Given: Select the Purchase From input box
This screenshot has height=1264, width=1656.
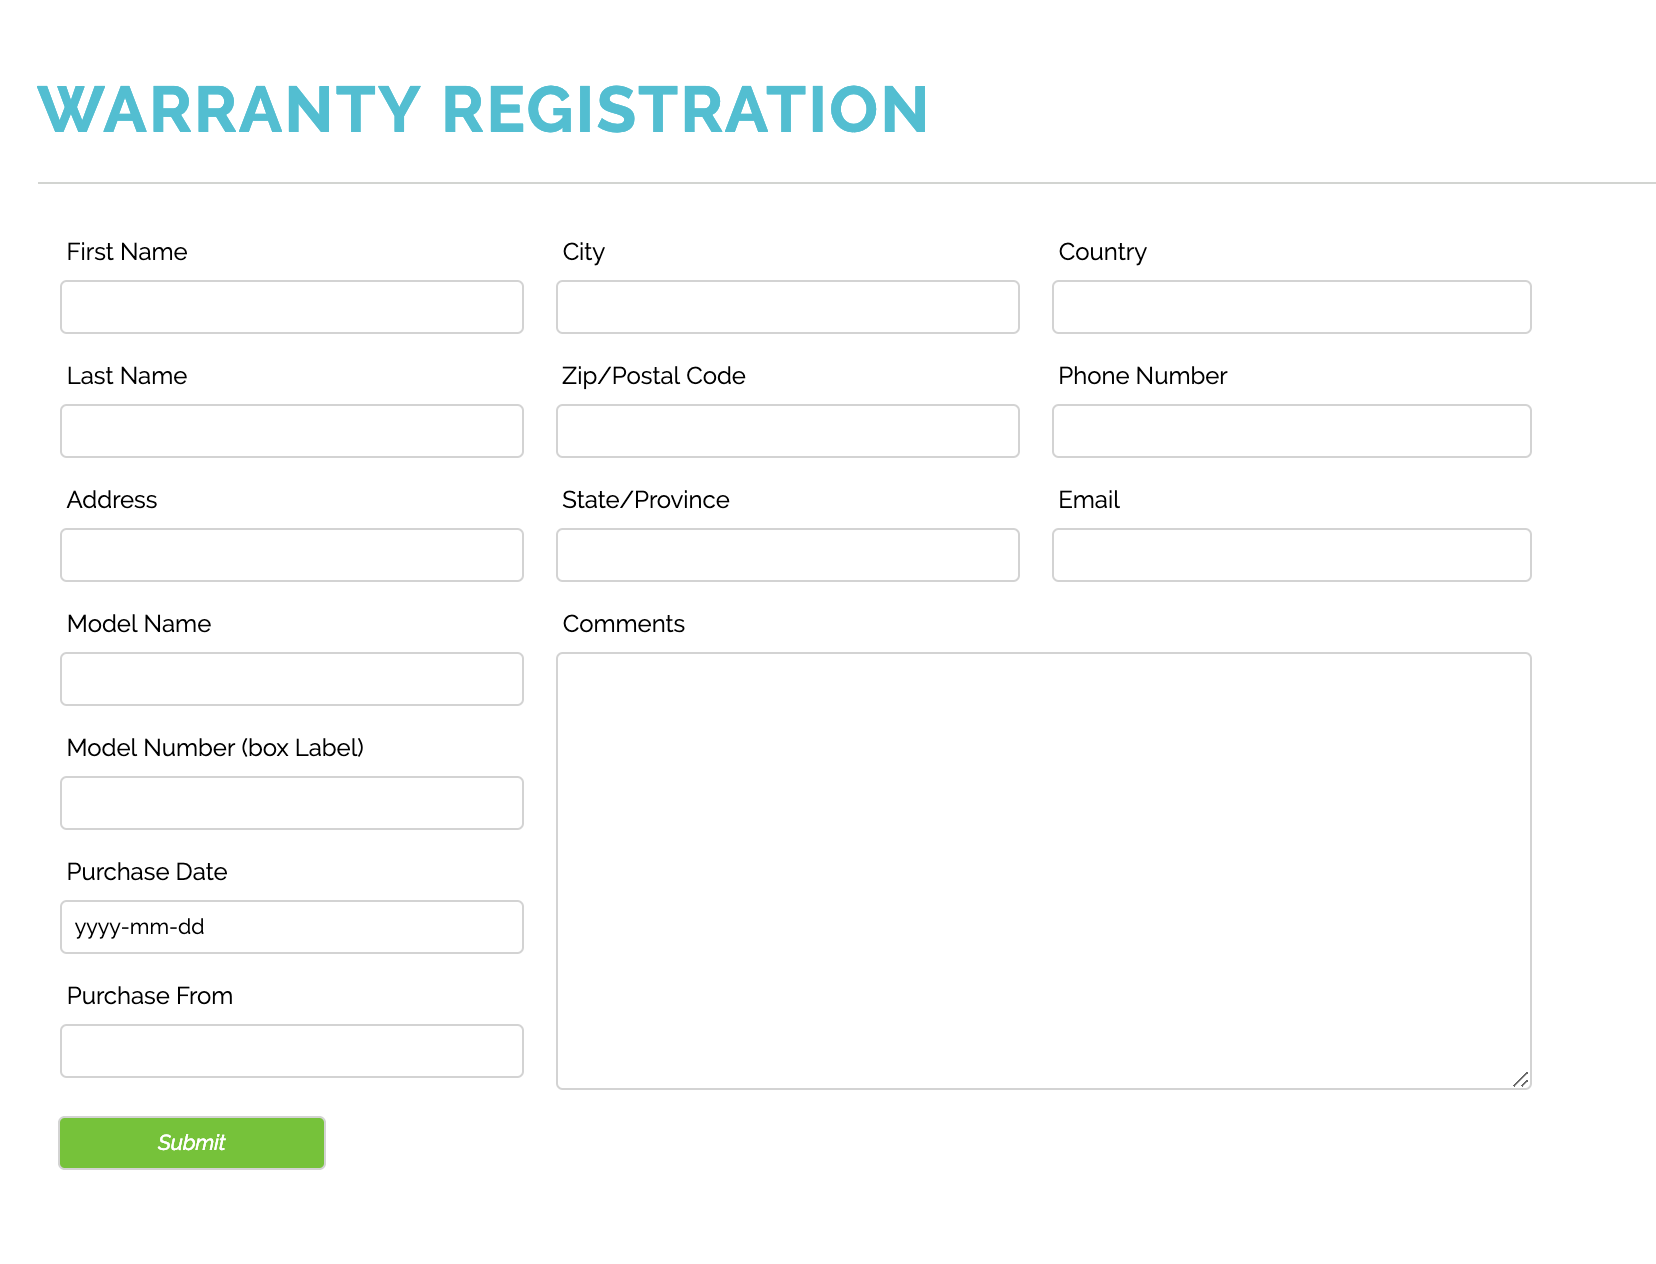Looking at the screenshot, I should [x=291, y=1051].
